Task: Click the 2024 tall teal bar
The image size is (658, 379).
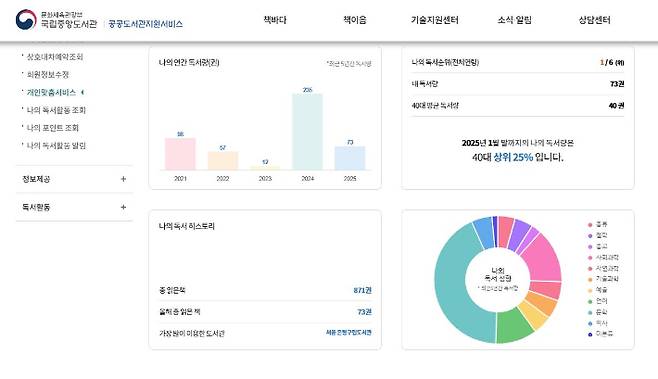Action: pyautogui.click(x=308, y=132)
